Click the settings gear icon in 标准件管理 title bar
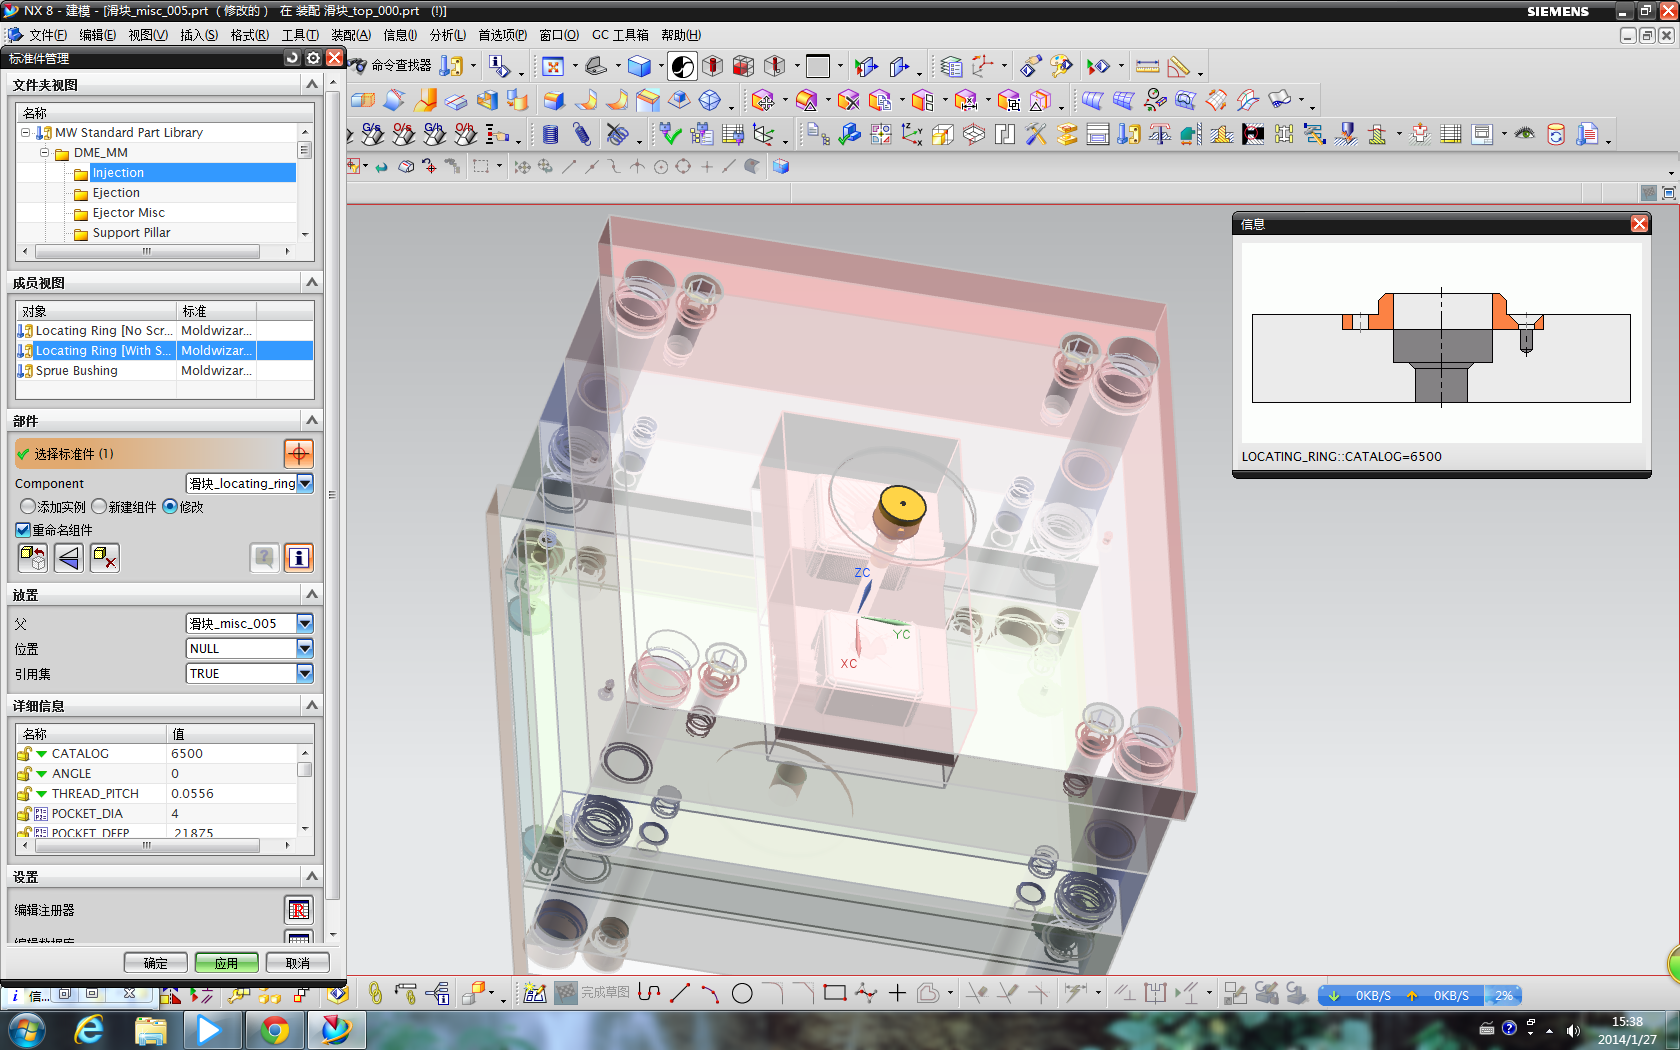This screenshot has width=1680, height=1050. pos(313,58)
